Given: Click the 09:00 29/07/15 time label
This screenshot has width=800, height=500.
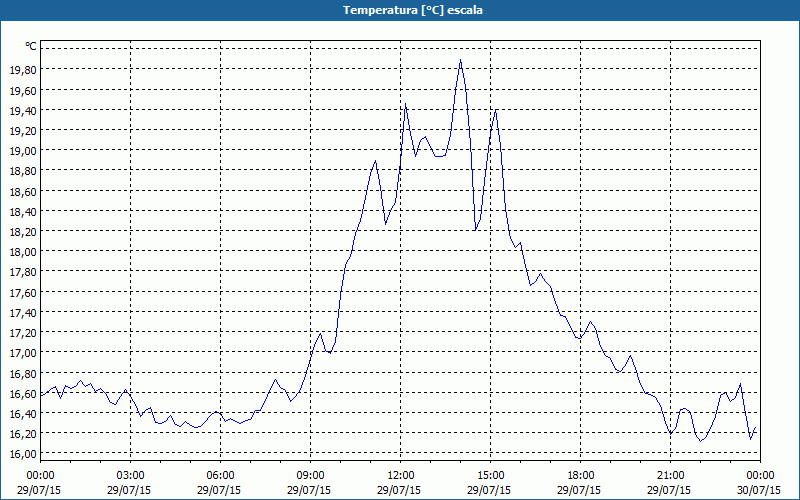Looking at the screenshot, I should (x=309, y=483).
